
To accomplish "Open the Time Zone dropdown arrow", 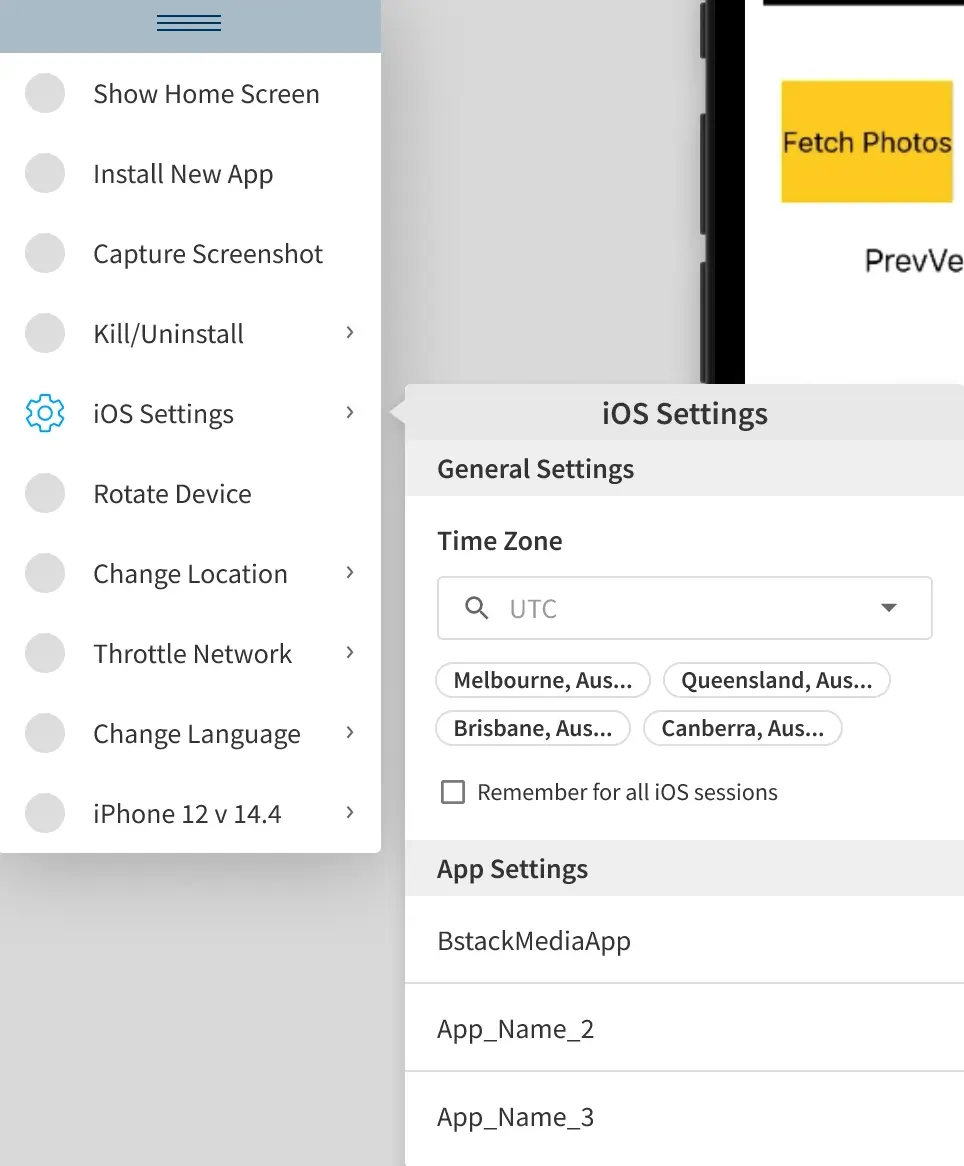I will [x=888, y=608].
